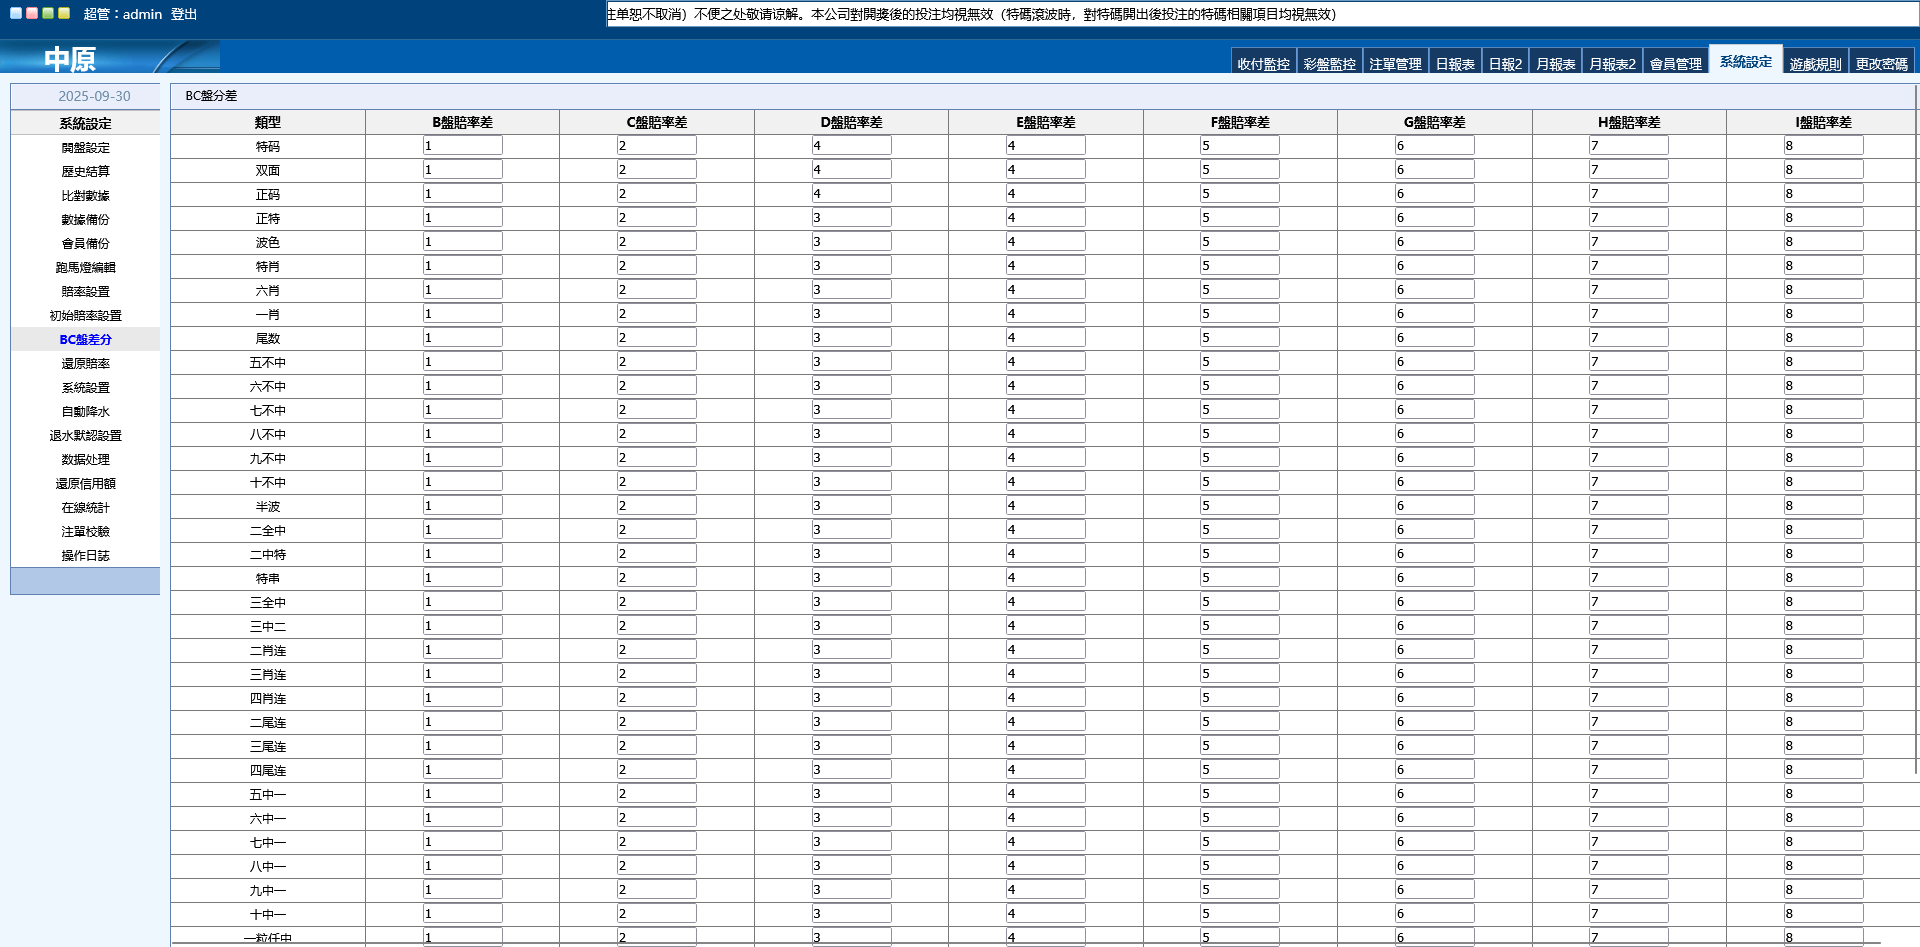The image size is (1920, 947).
Task: Select the I盤賠率差 field for 尾数
Action: (x=1823, y=338)
